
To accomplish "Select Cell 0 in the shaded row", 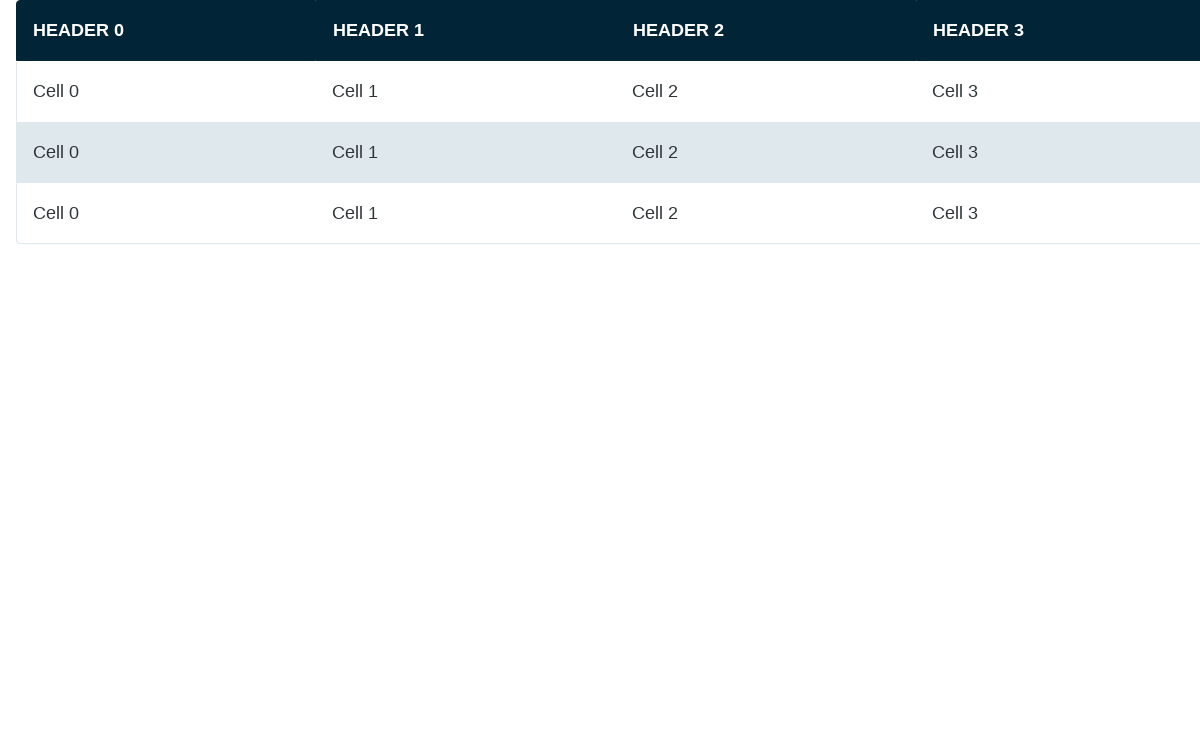I will click(x=56, y=152).
